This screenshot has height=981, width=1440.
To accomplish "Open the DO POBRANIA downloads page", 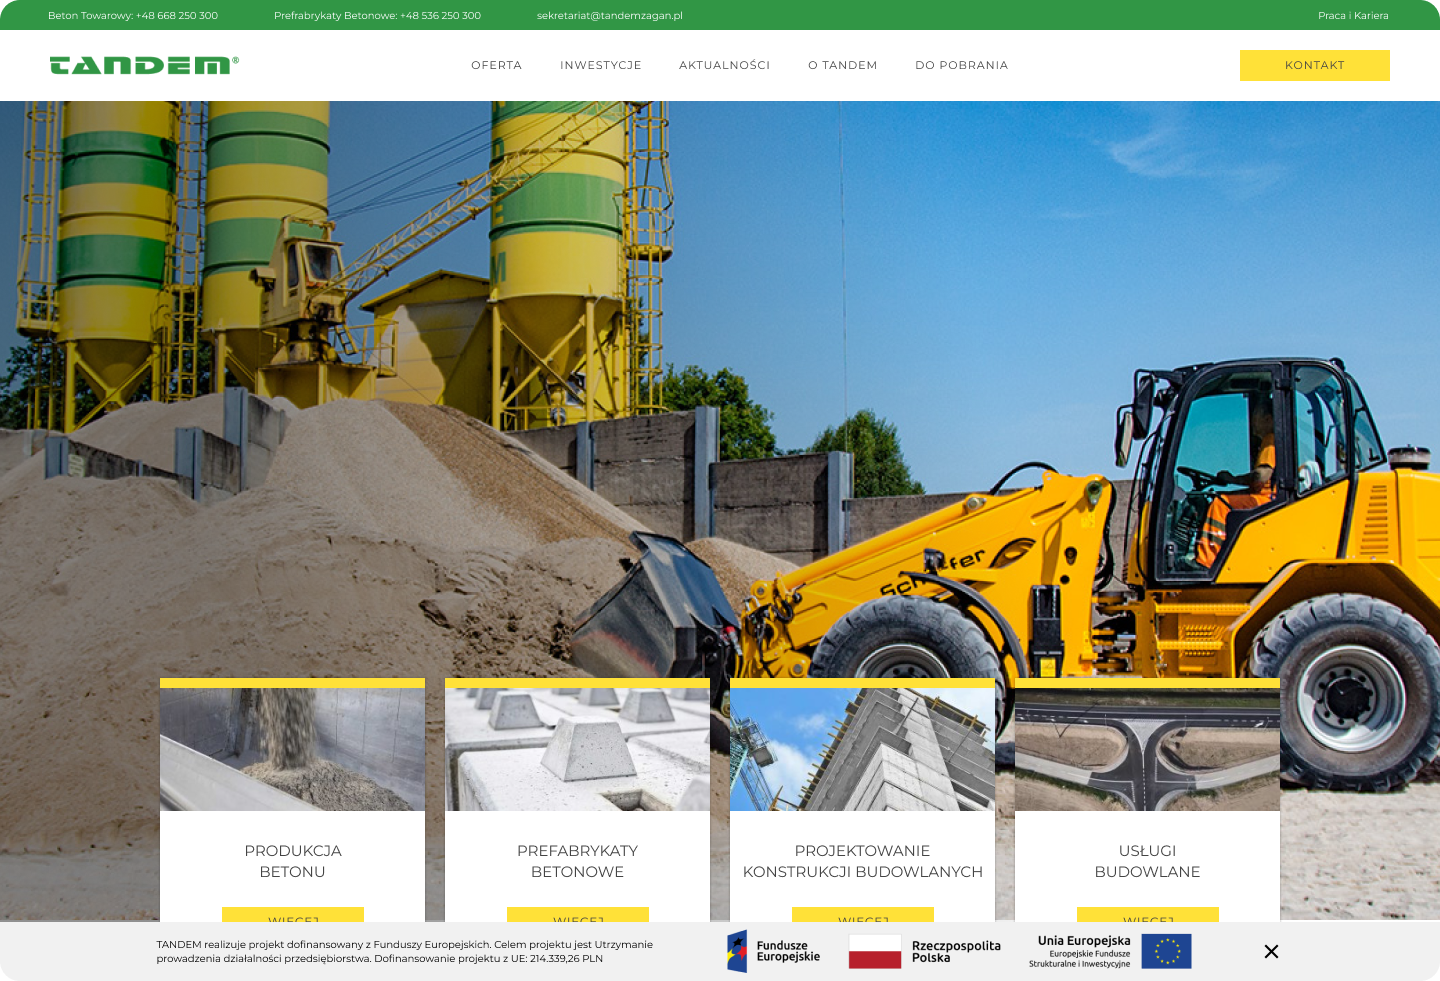I will [961, 65].
